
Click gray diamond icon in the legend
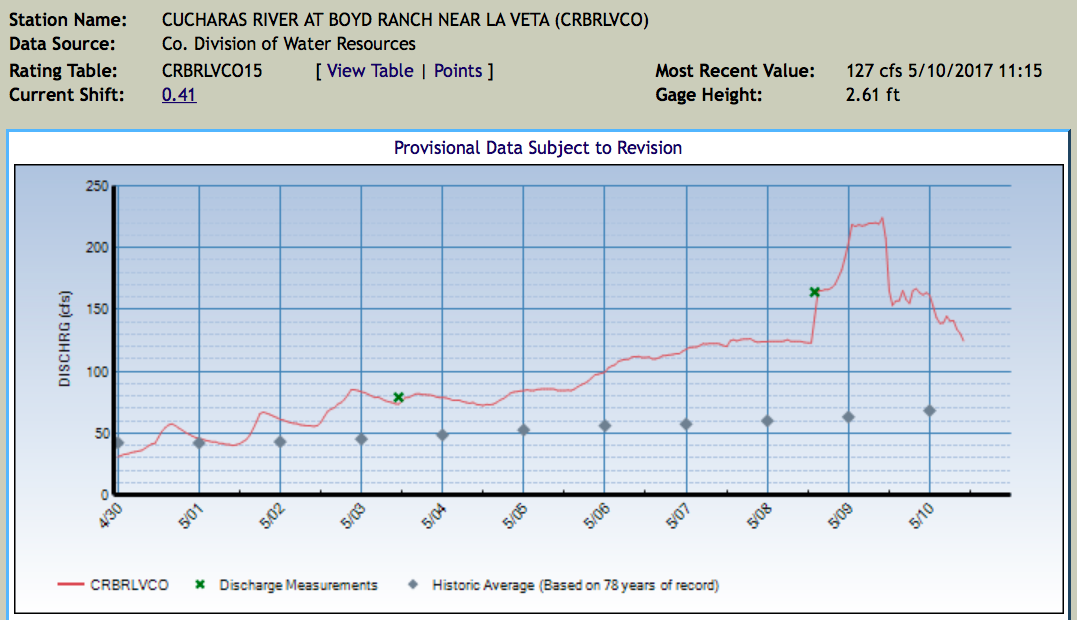tap(412, 585)
